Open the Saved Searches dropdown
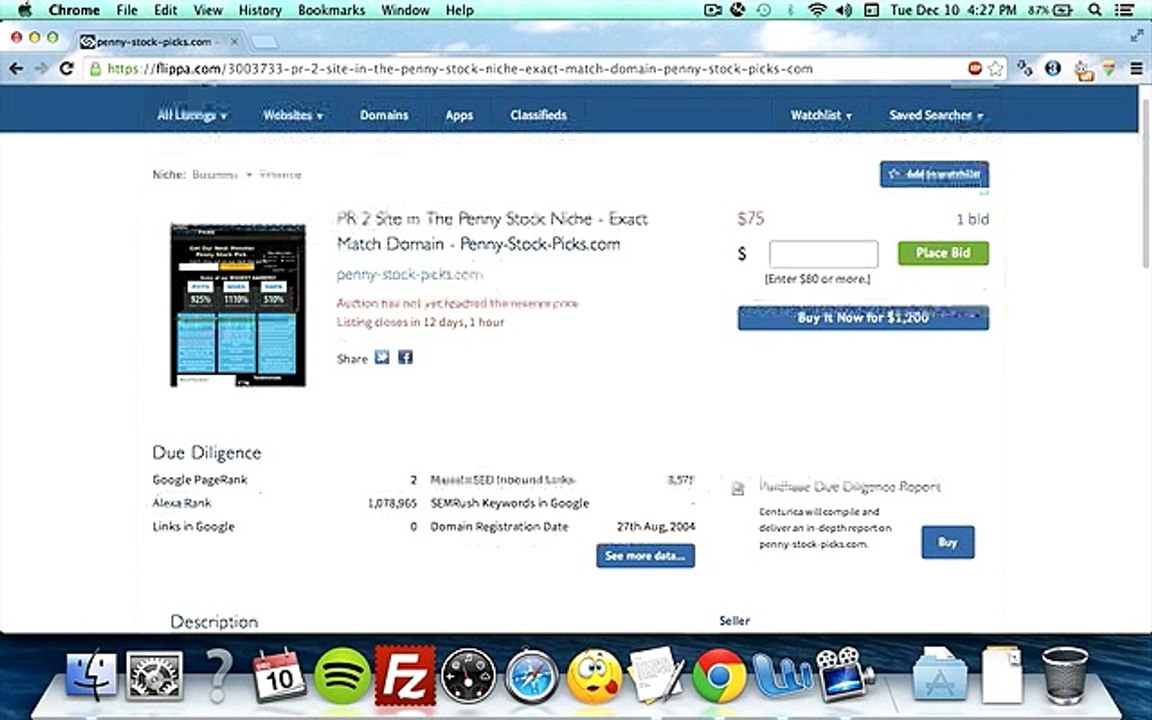 click(x=935, y=115)
